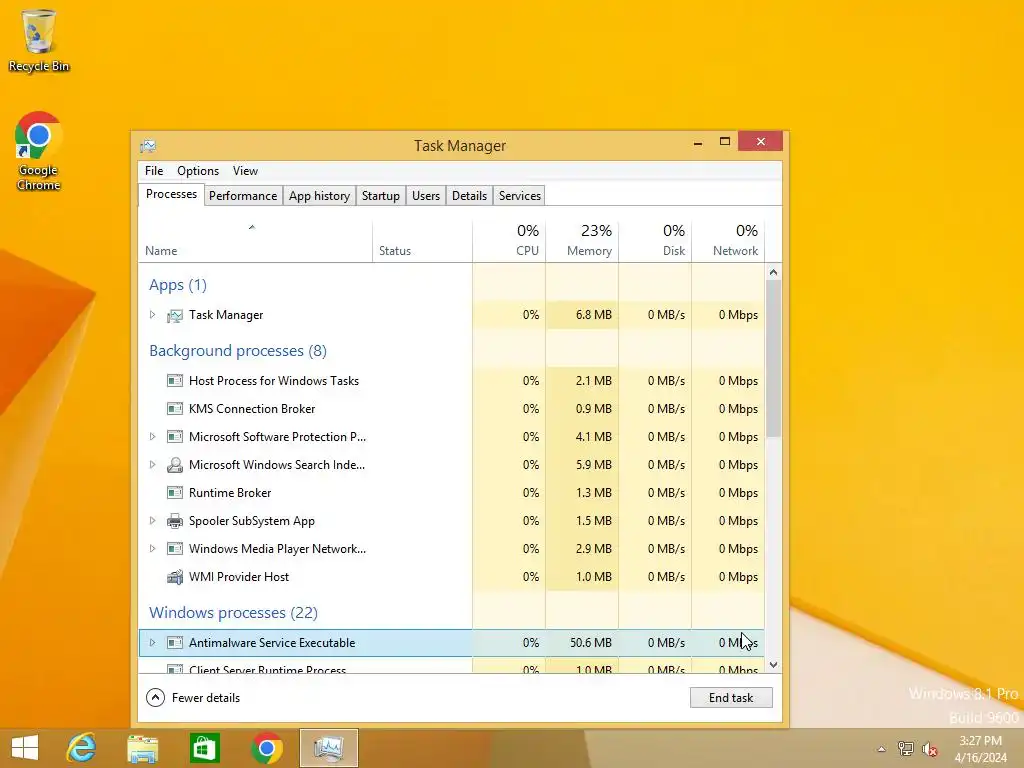Image resolution: width=1024 pixels, height=768 pixels.
Task: Sort by the Status column header
Action: pyautogui.click(x=423, y=242)
